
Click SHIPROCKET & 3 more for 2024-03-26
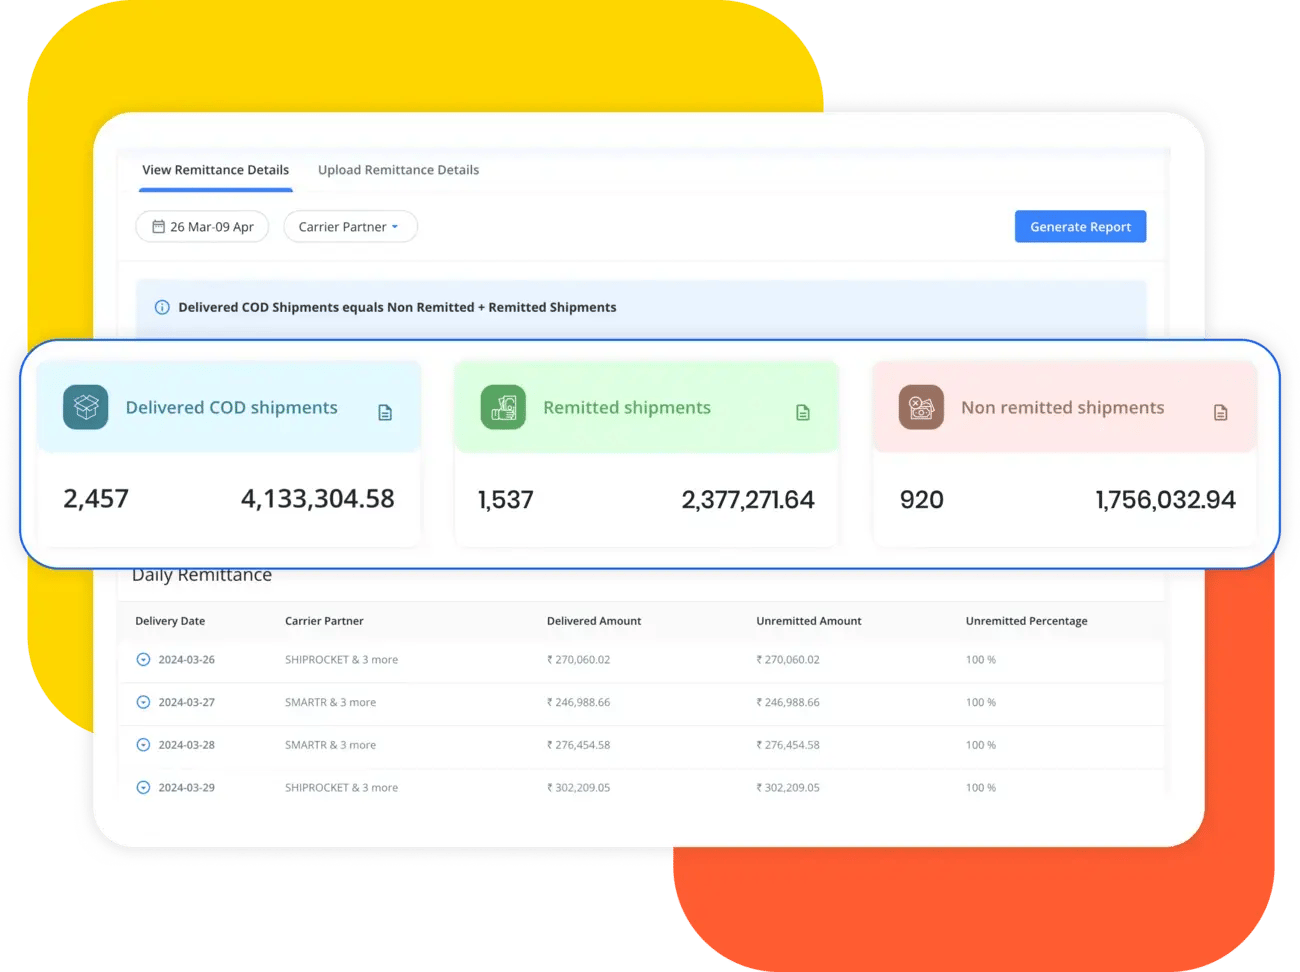coord(341,660)
